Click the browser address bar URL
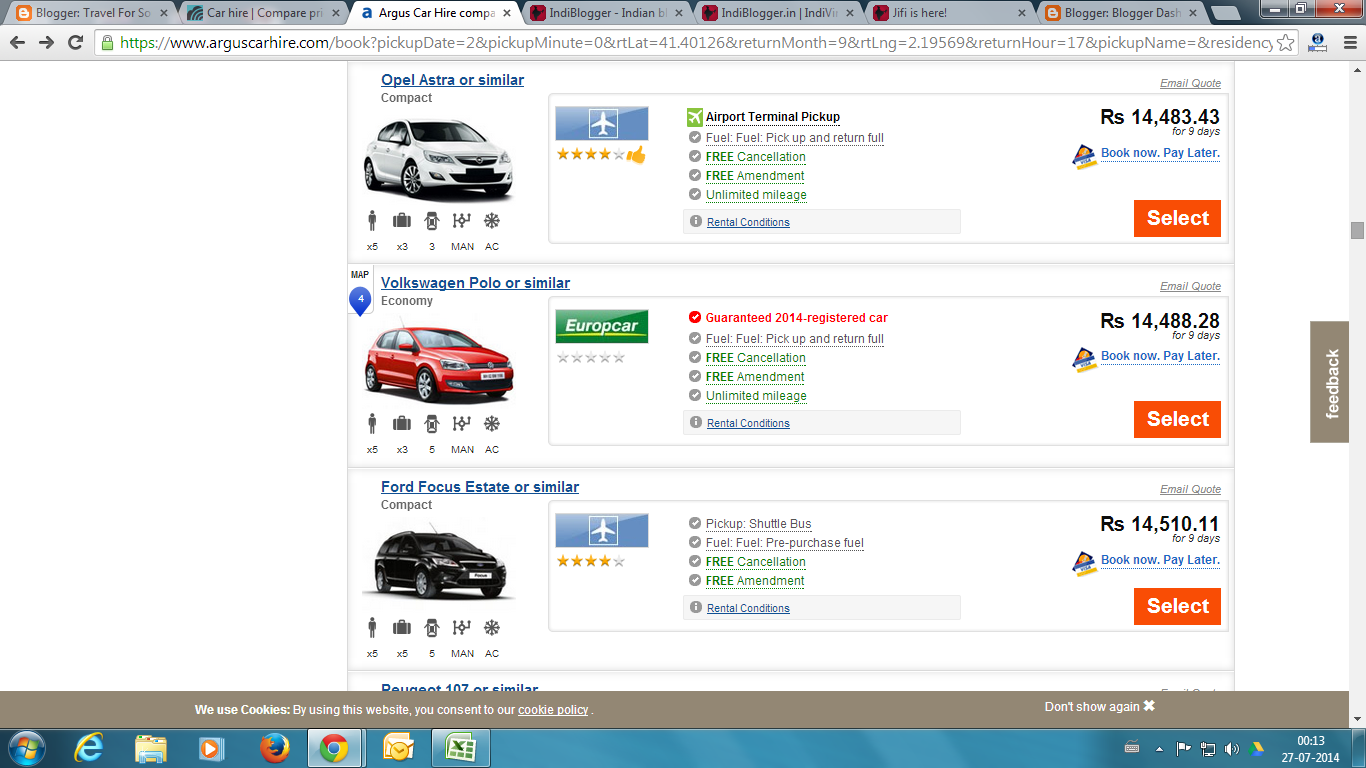 (696, 43)
